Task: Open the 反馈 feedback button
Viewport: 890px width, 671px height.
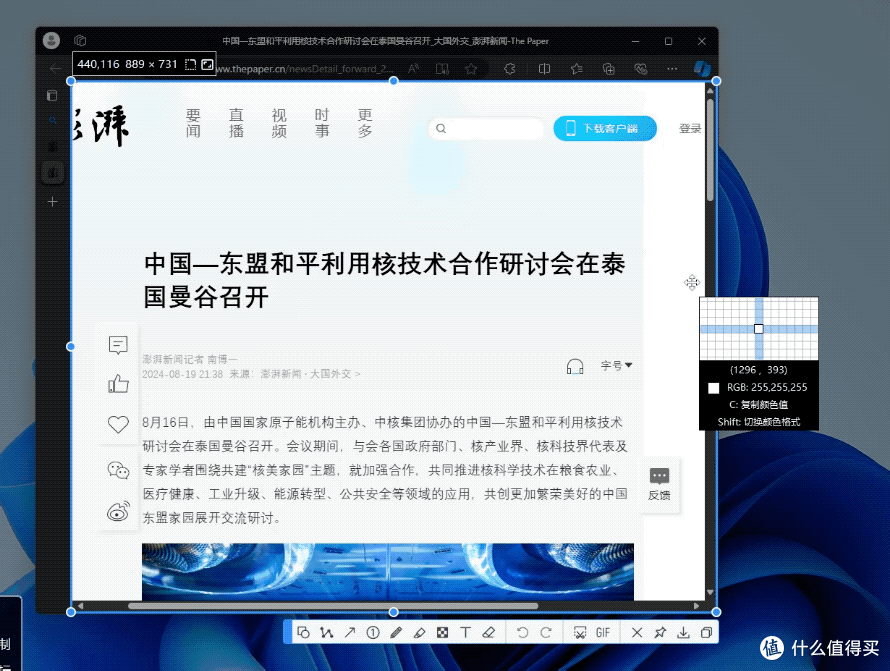Action: (x=659, y=485)
